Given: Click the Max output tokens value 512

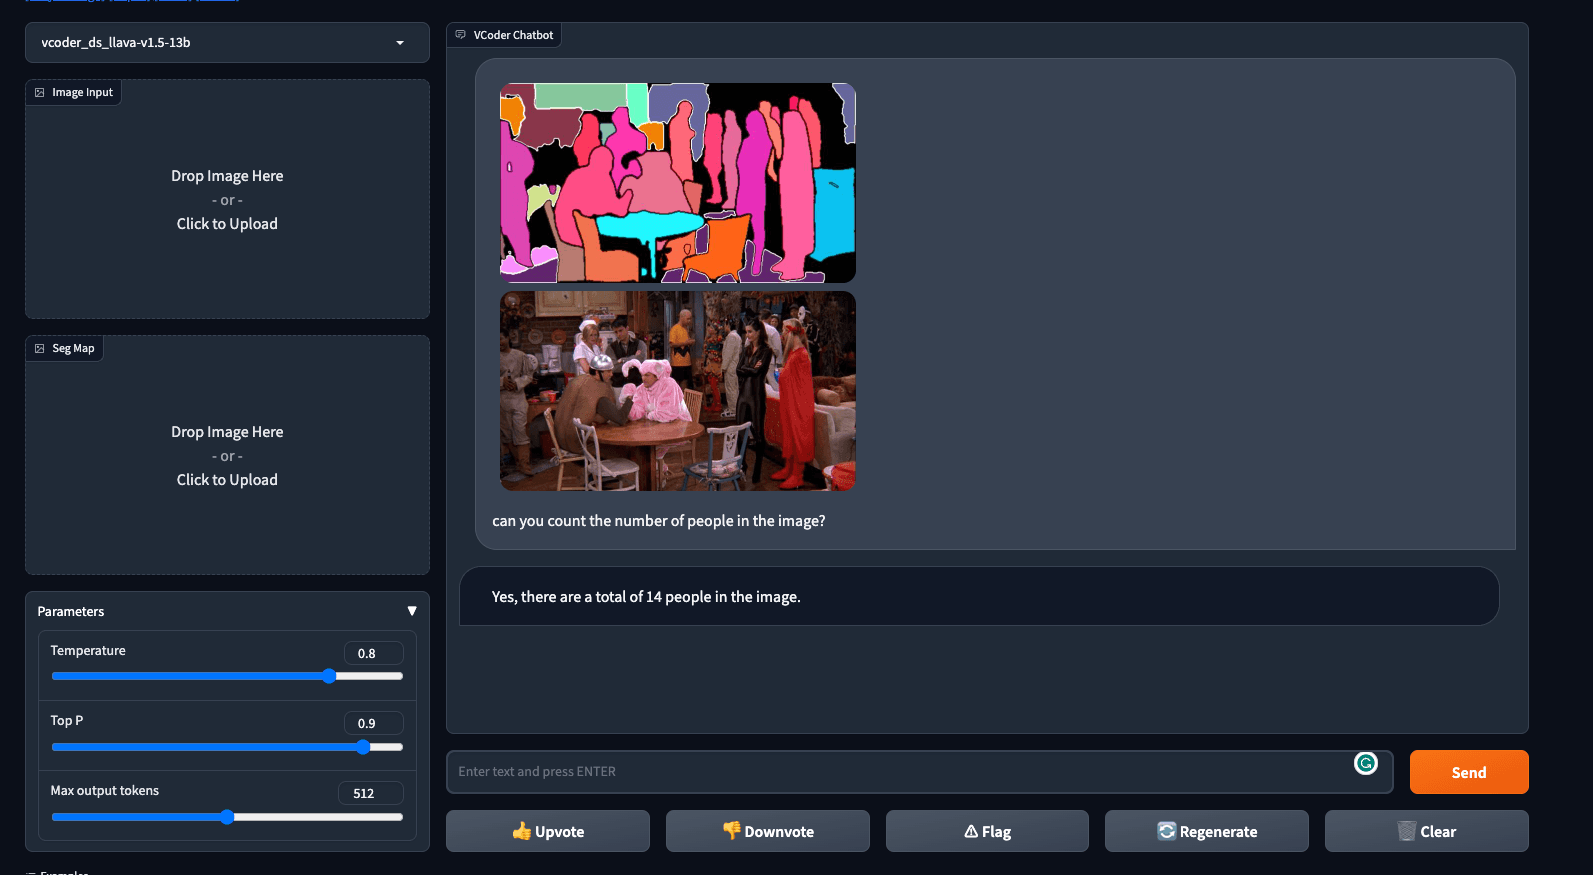Looking at the screenshot, I should [x=371, y=793].
